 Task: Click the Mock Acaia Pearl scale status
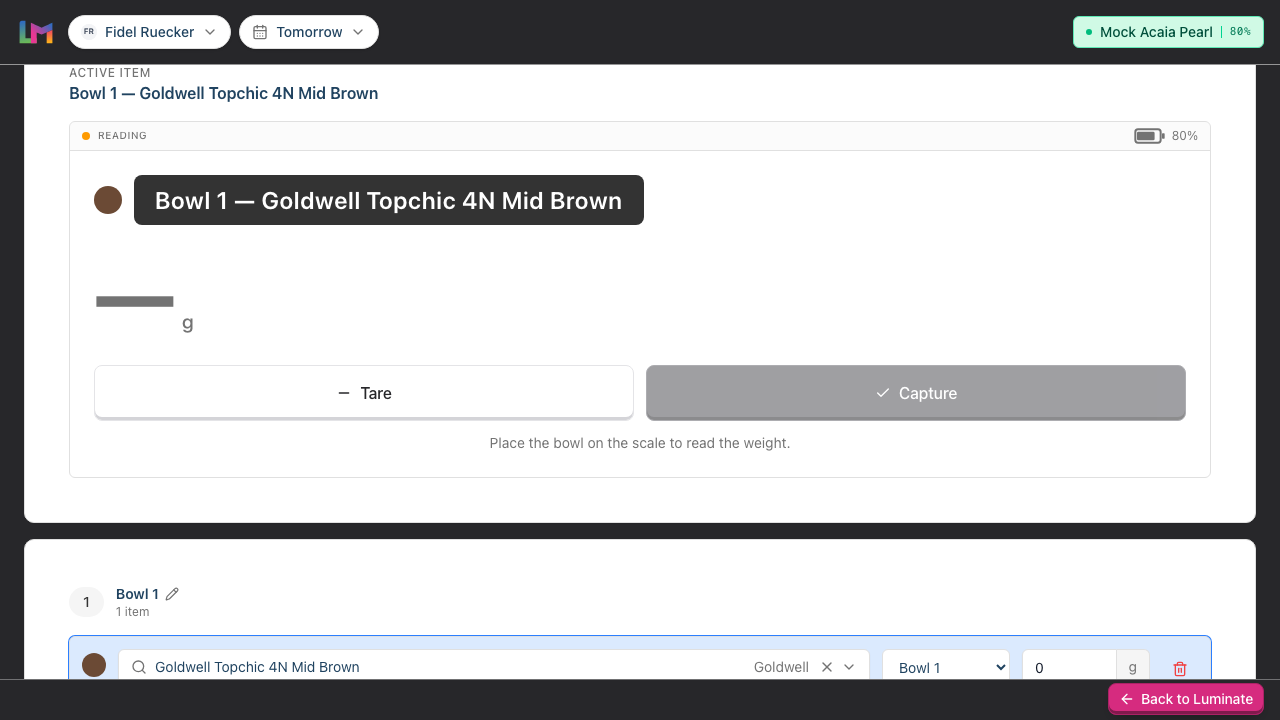click(x=1168, y=32)
